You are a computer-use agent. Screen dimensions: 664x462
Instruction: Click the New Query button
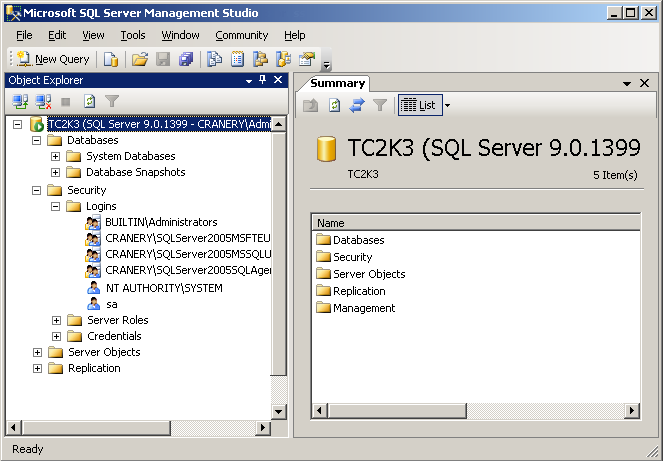(54, 59)
